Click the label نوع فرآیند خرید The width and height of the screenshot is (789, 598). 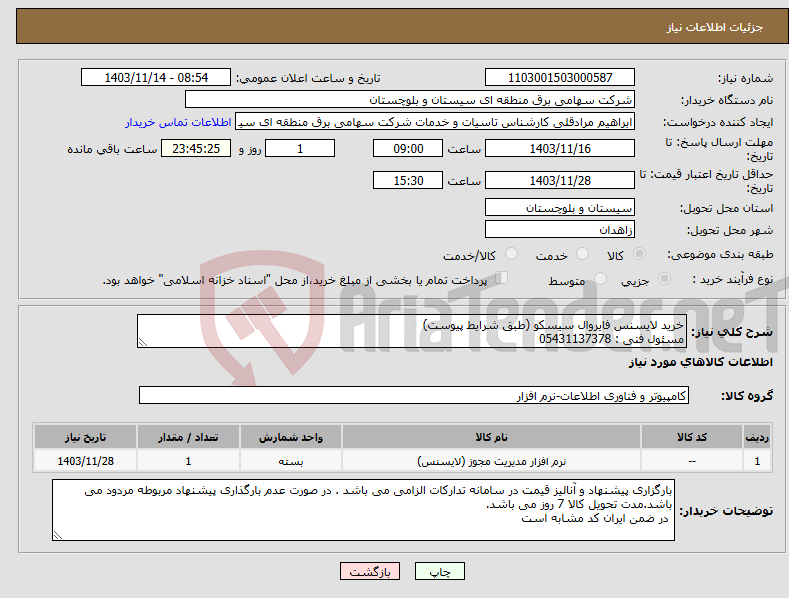tap(733, 279)
